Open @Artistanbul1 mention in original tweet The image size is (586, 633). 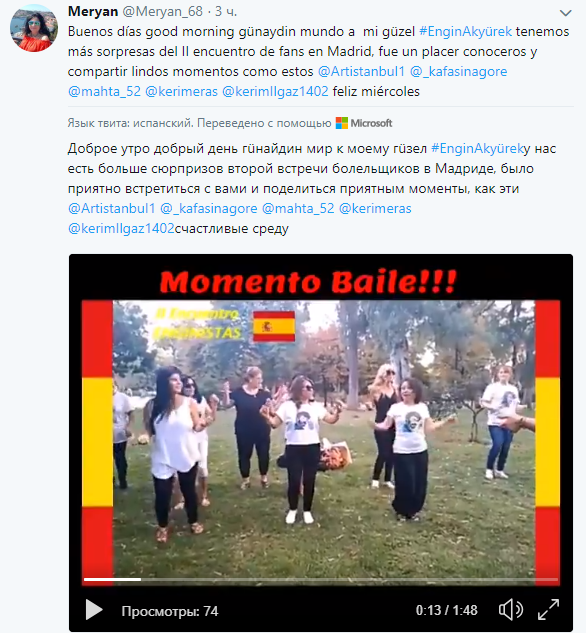(361, 71)
